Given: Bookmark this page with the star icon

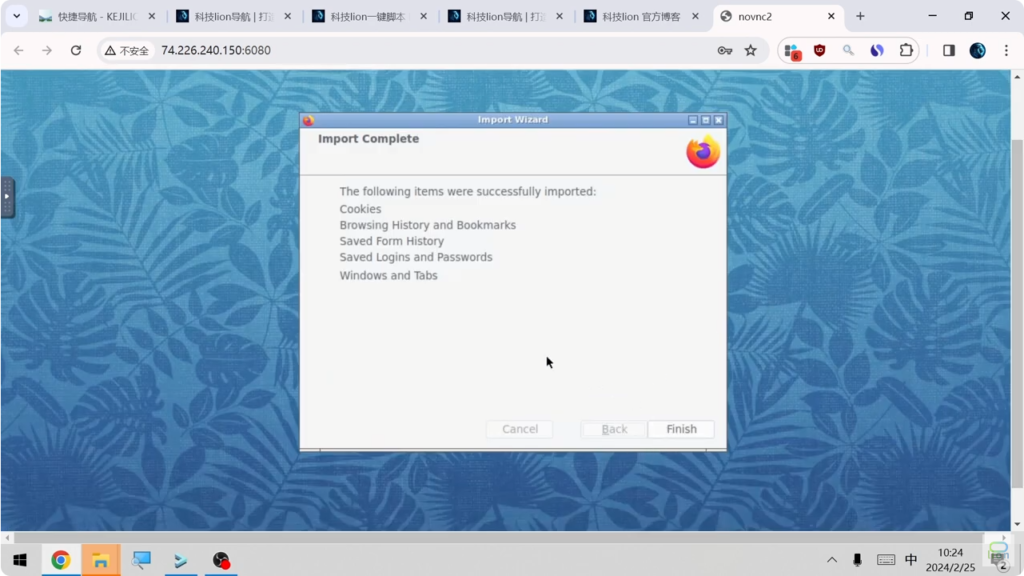Looking at the screenshot, I should (x=751, y=50).
